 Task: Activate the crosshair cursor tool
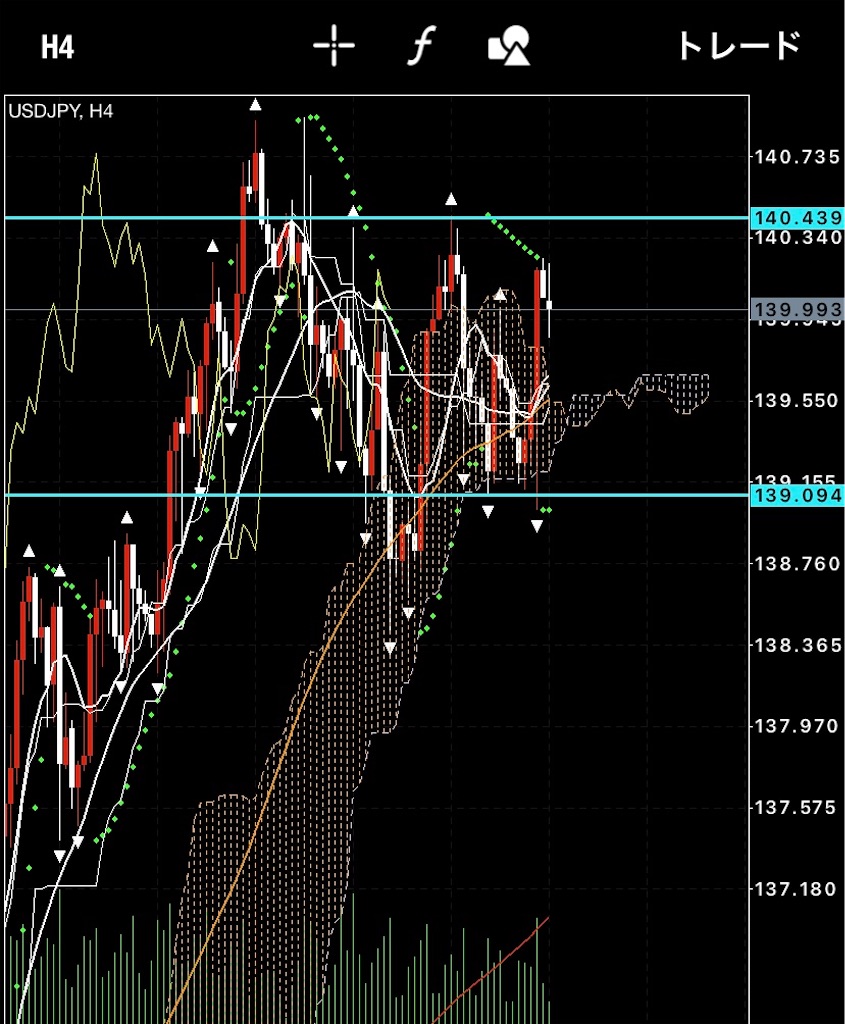(334, 46)
